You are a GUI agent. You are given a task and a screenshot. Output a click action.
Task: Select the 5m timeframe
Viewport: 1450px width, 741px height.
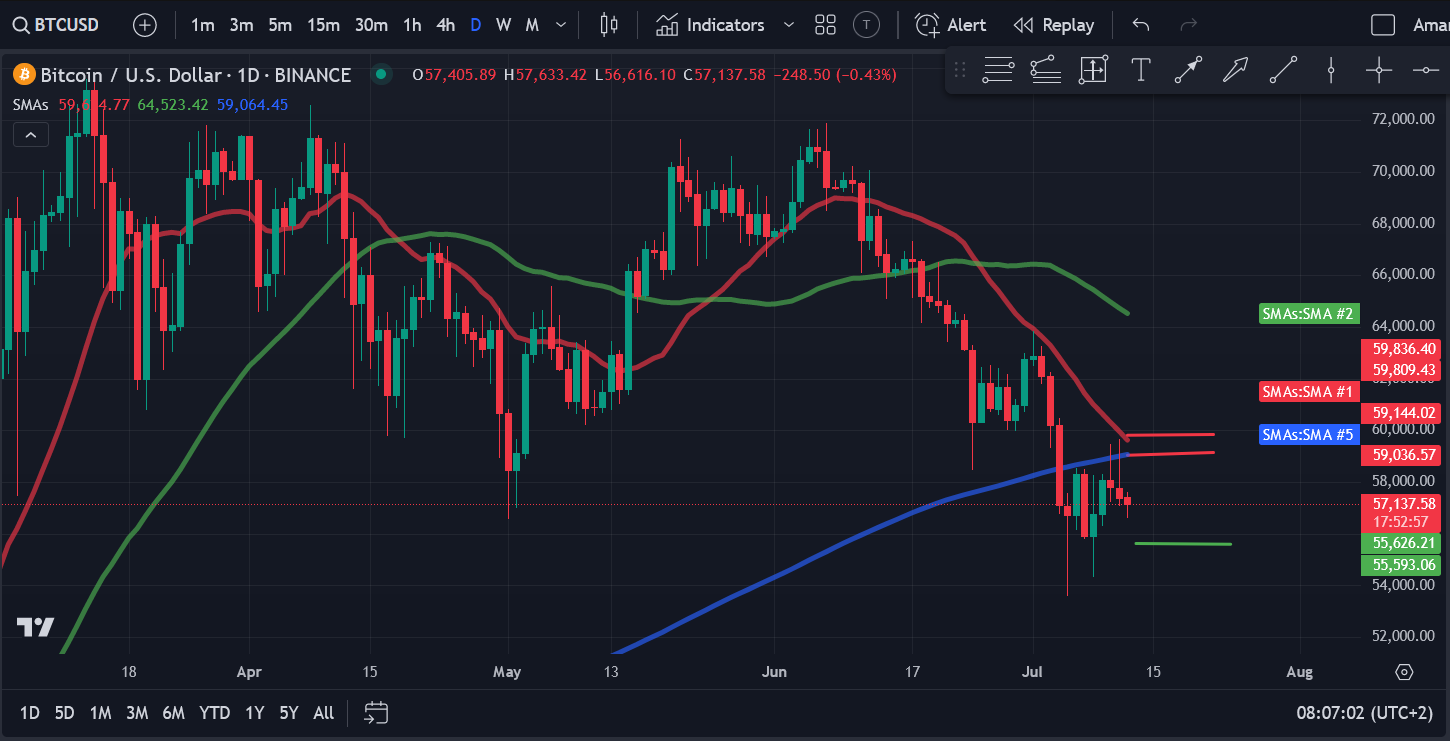(x=280, y=25)
